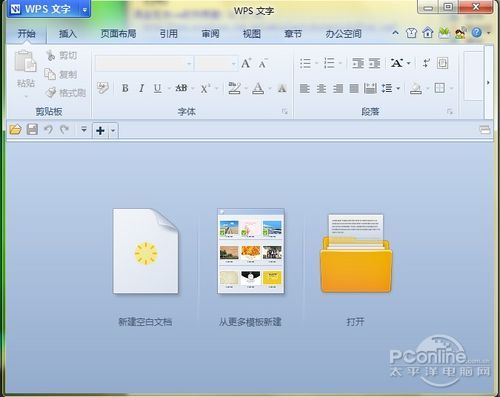
Task: Click 新建空白文档 blank document
Action: pos(146,251)
